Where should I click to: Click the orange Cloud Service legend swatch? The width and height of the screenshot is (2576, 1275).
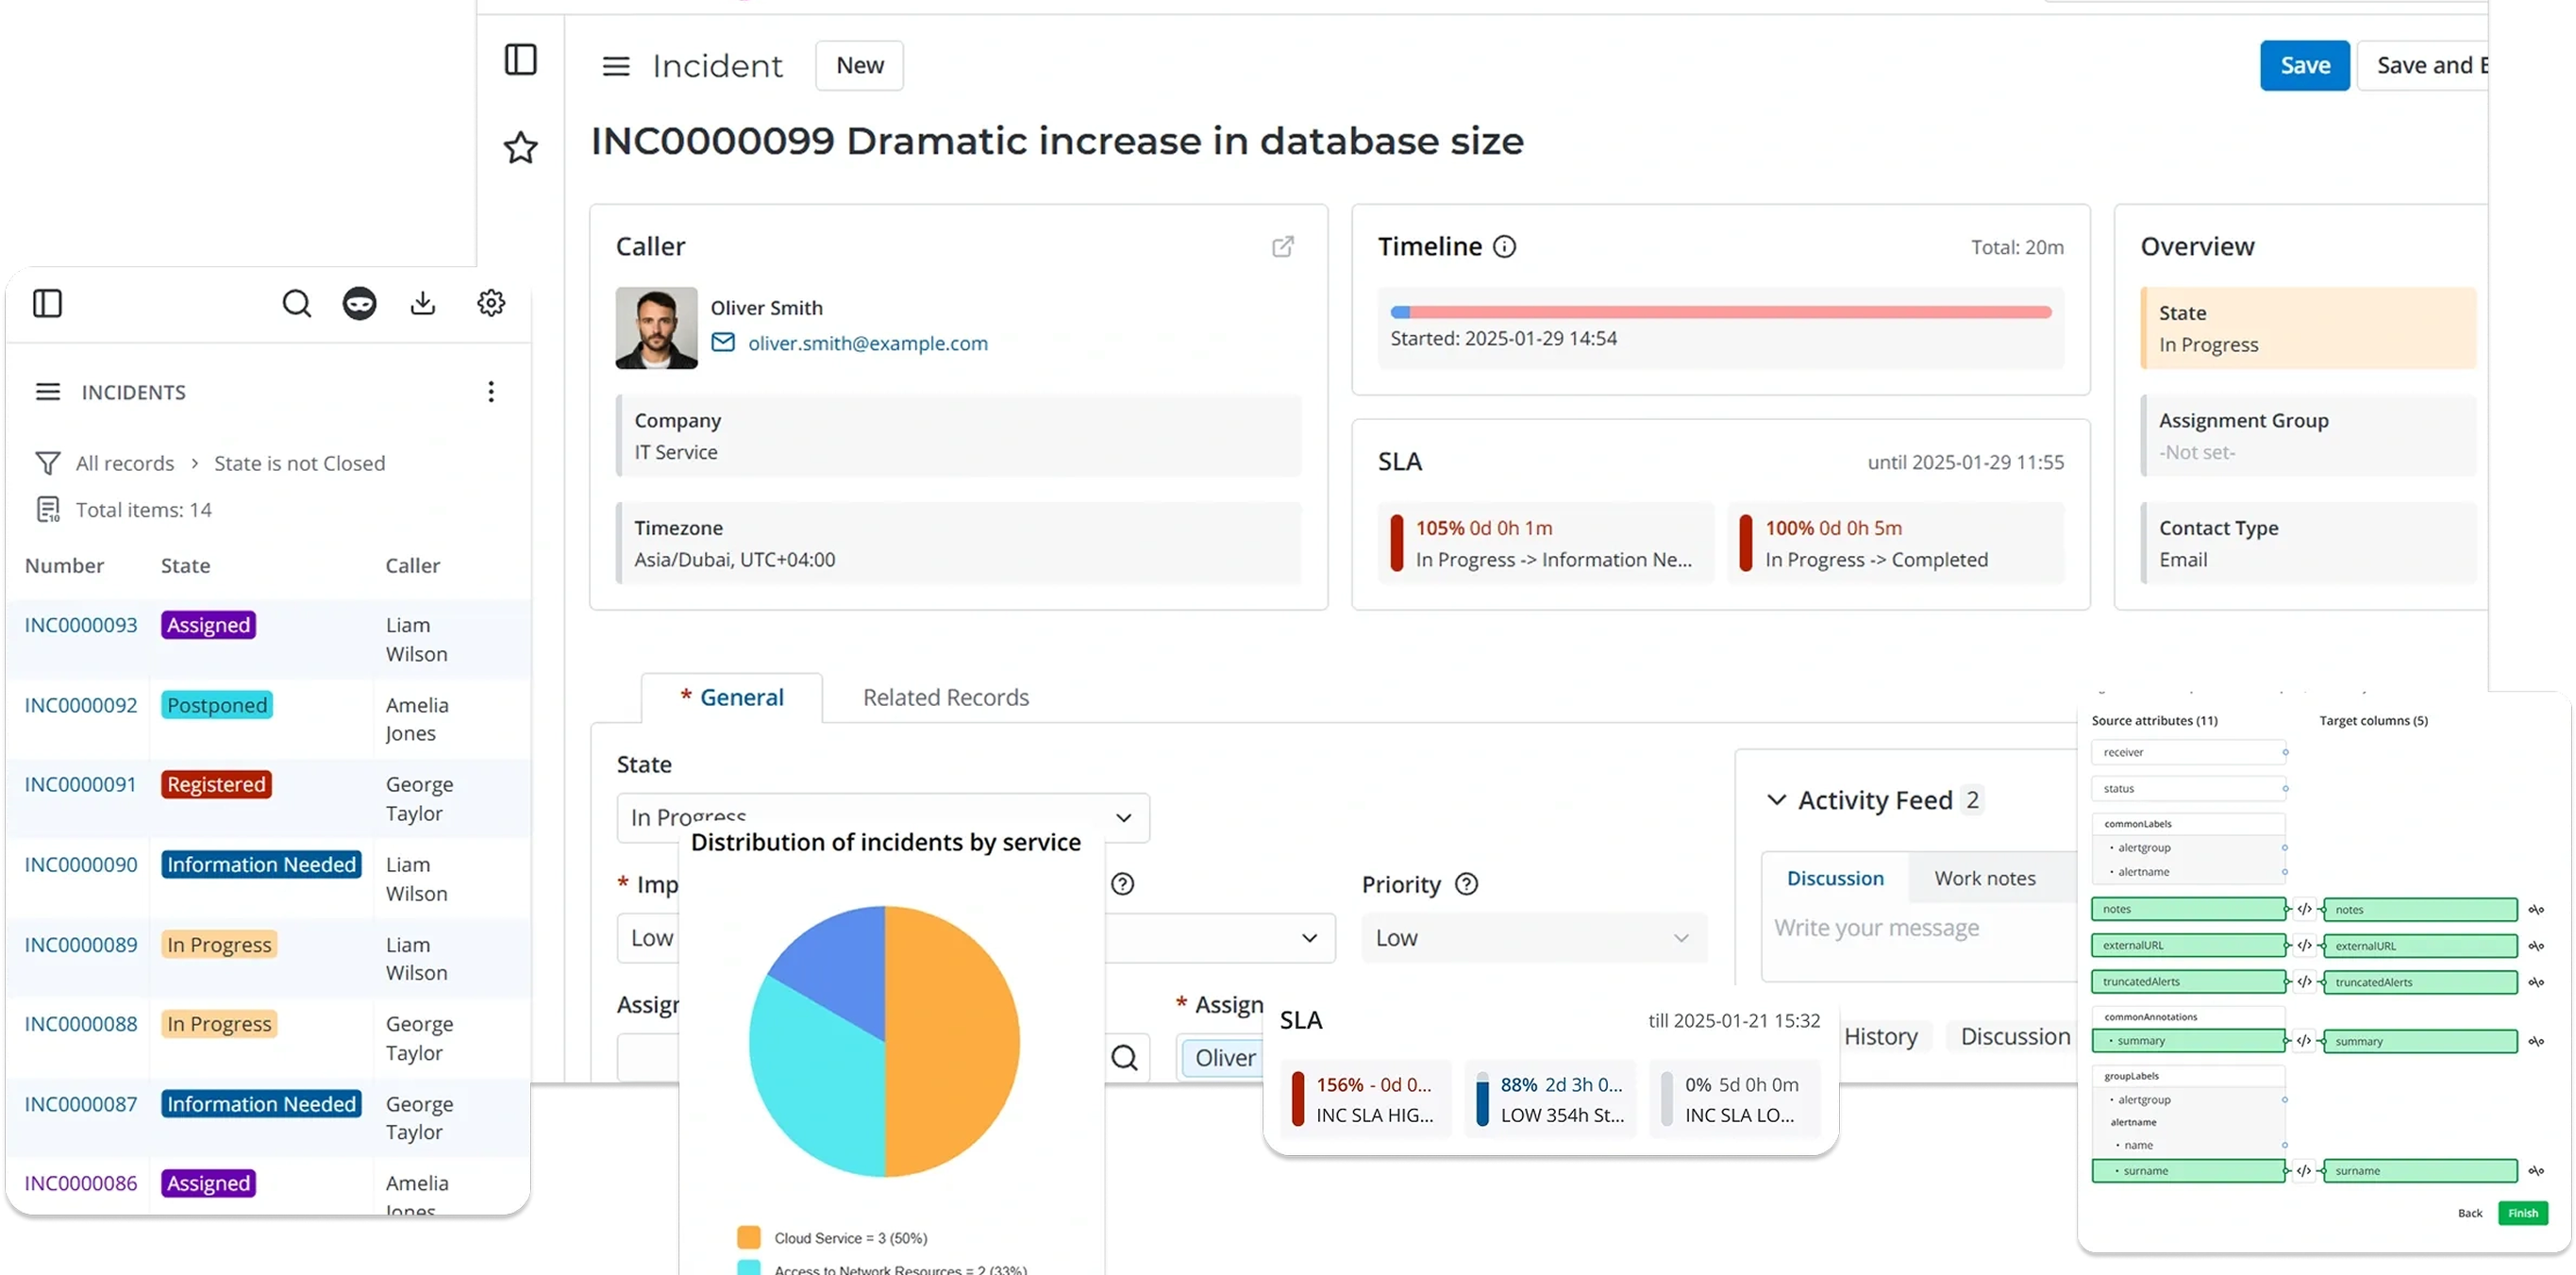click(749, 1238)
